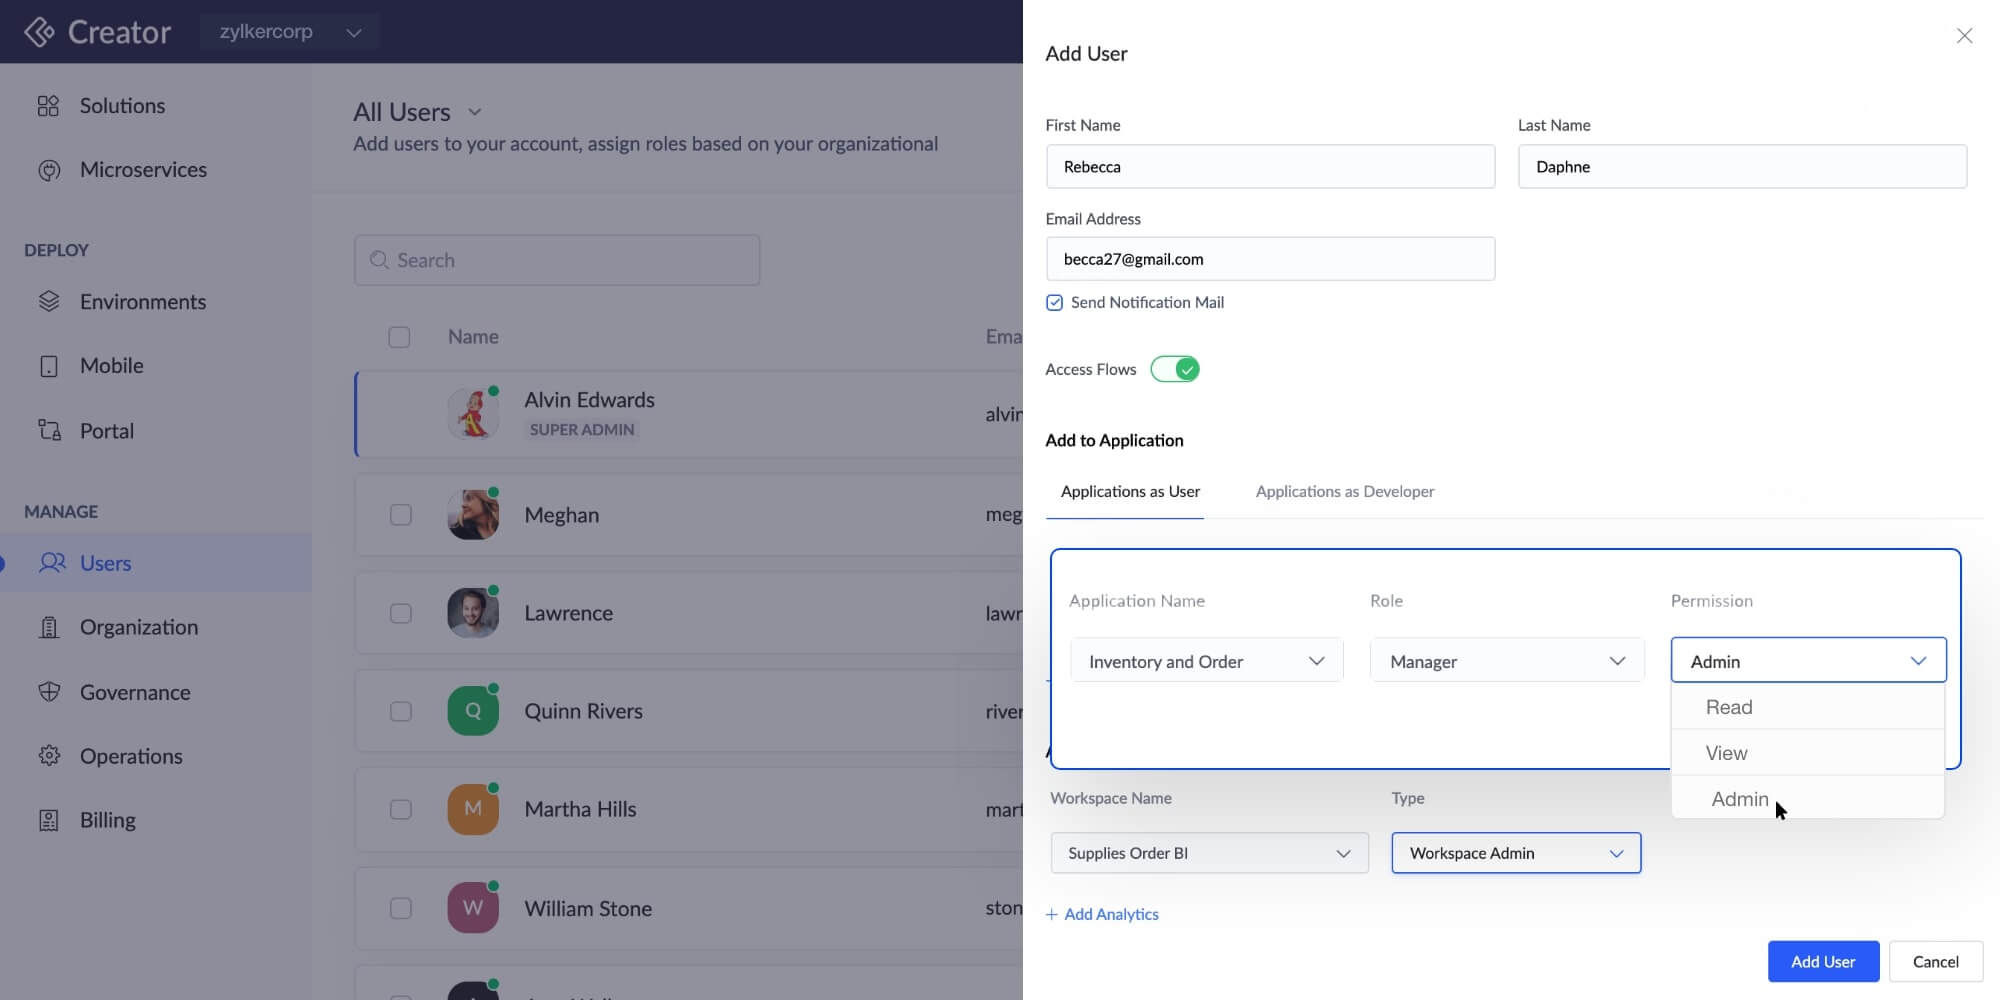
Task: Switch to Applications as Developer tab
Action: [1344, 492]
